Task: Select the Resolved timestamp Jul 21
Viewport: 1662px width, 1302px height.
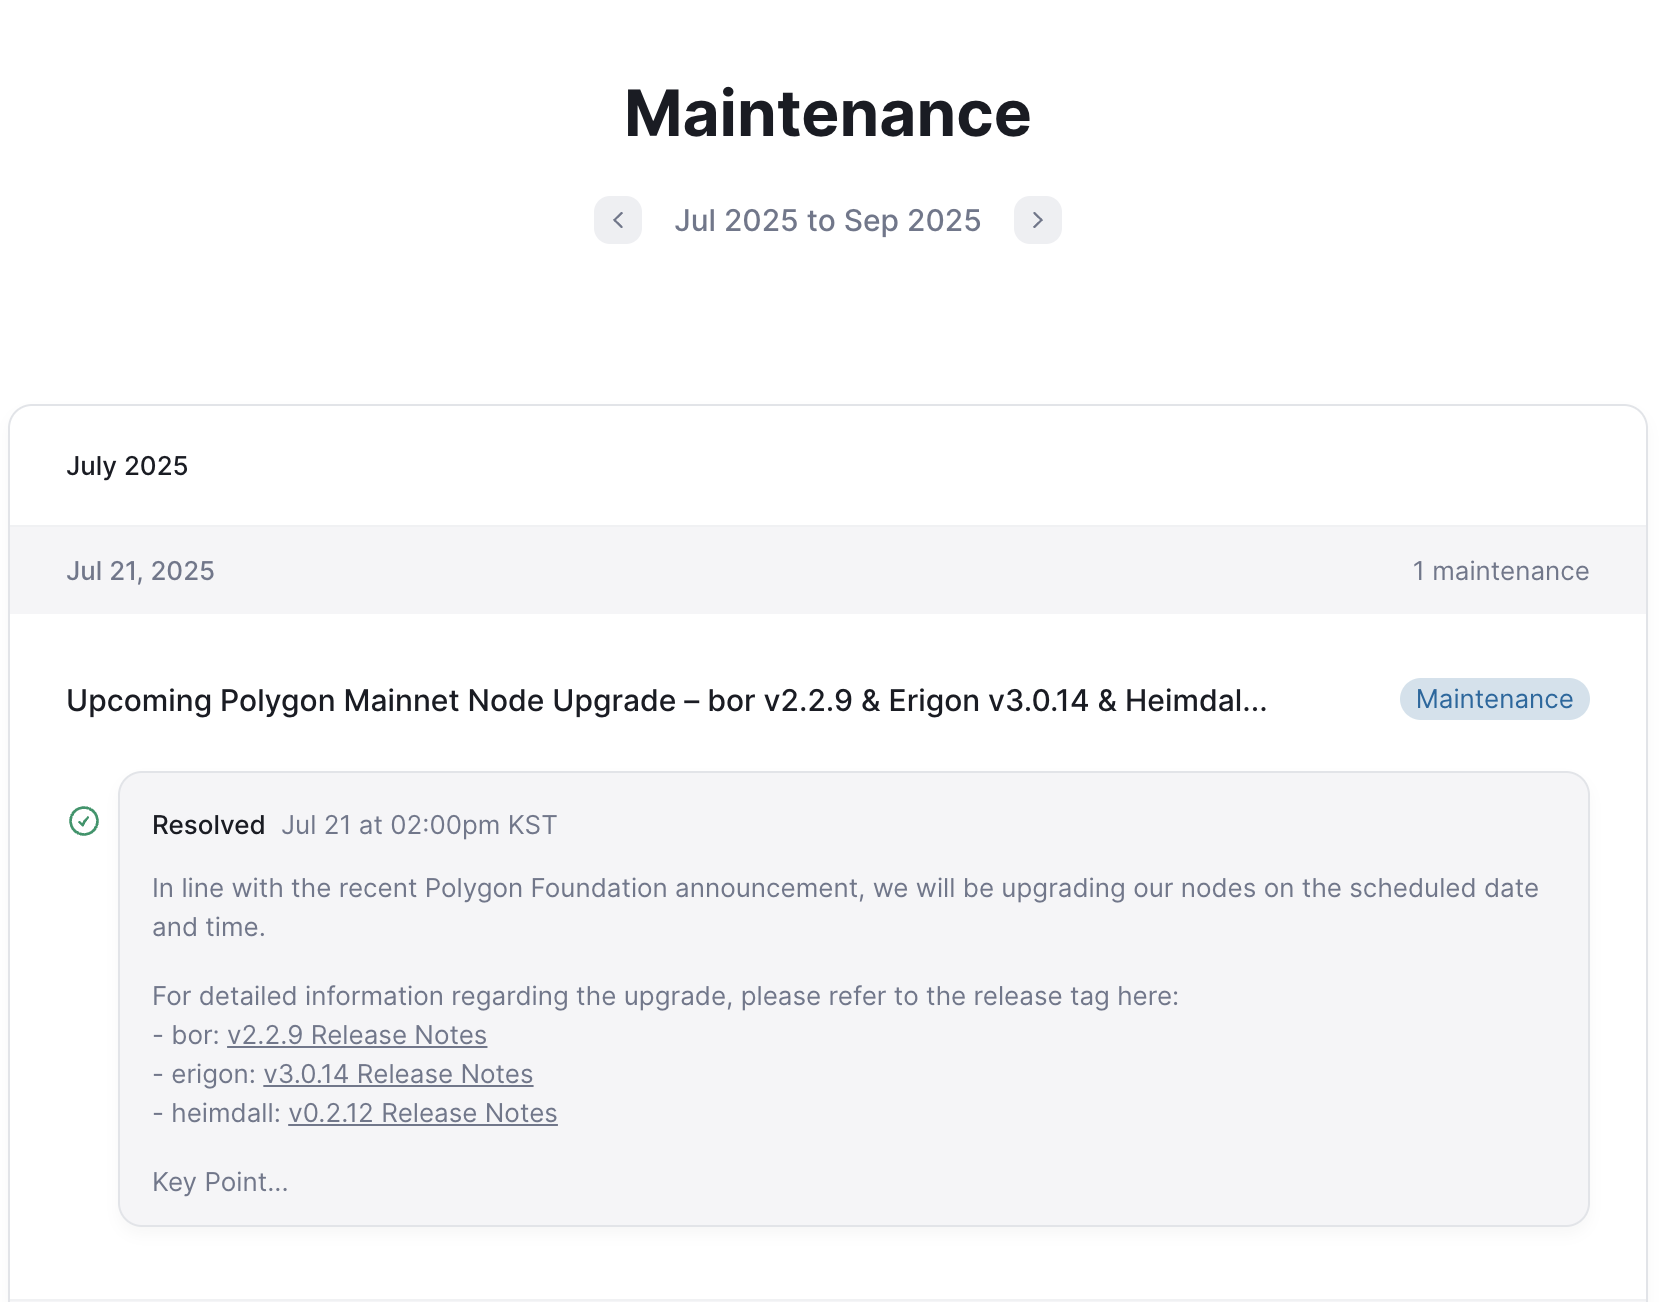Action: [x=419, y=824]
